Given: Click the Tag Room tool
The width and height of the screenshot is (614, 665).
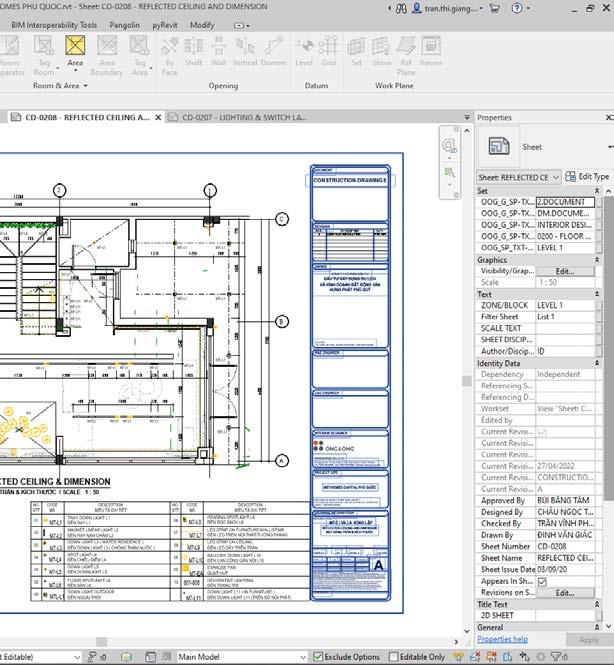Looking at the screenshot, I should [x=44, y=55].
